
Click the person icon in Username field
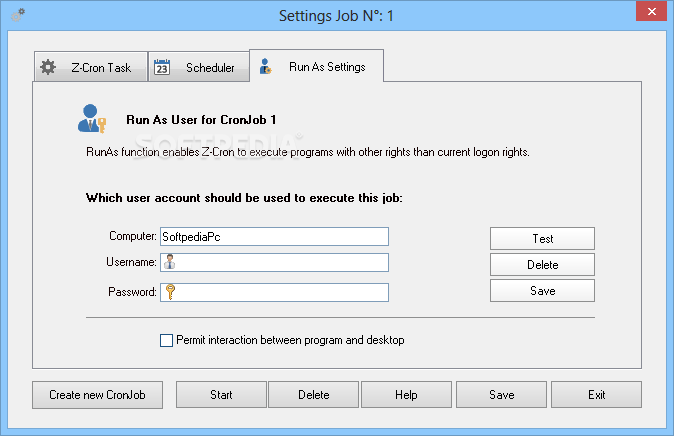[x=170, y=262]
